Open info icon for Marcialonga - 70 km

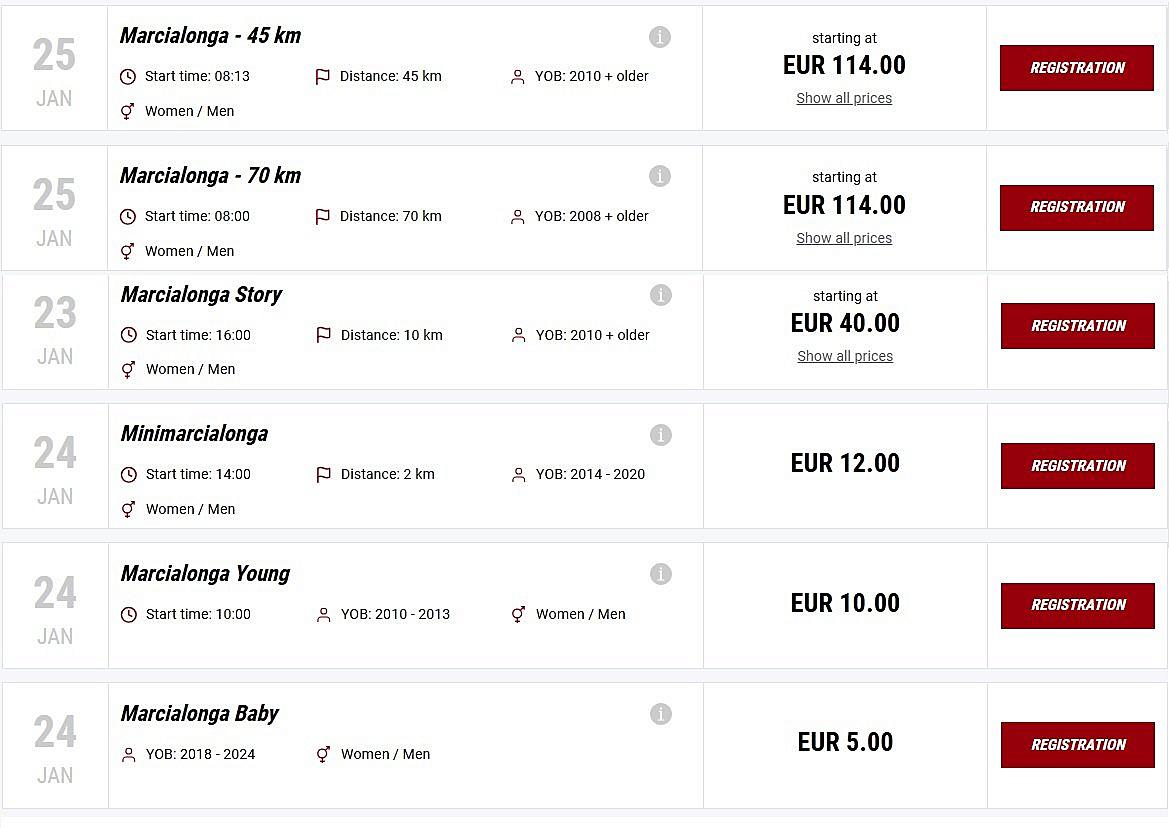point(660,176)
